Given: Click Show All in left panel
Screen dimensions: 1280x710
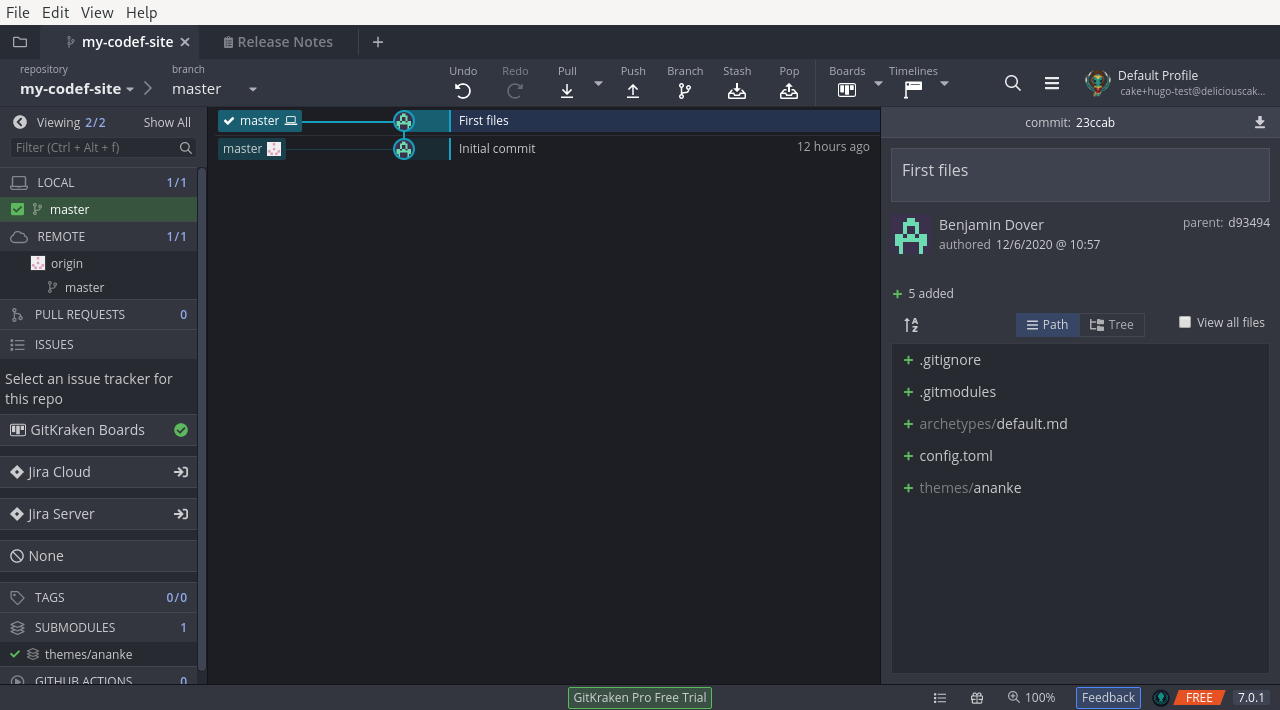Looking at the screenshot, I should 167,123.
